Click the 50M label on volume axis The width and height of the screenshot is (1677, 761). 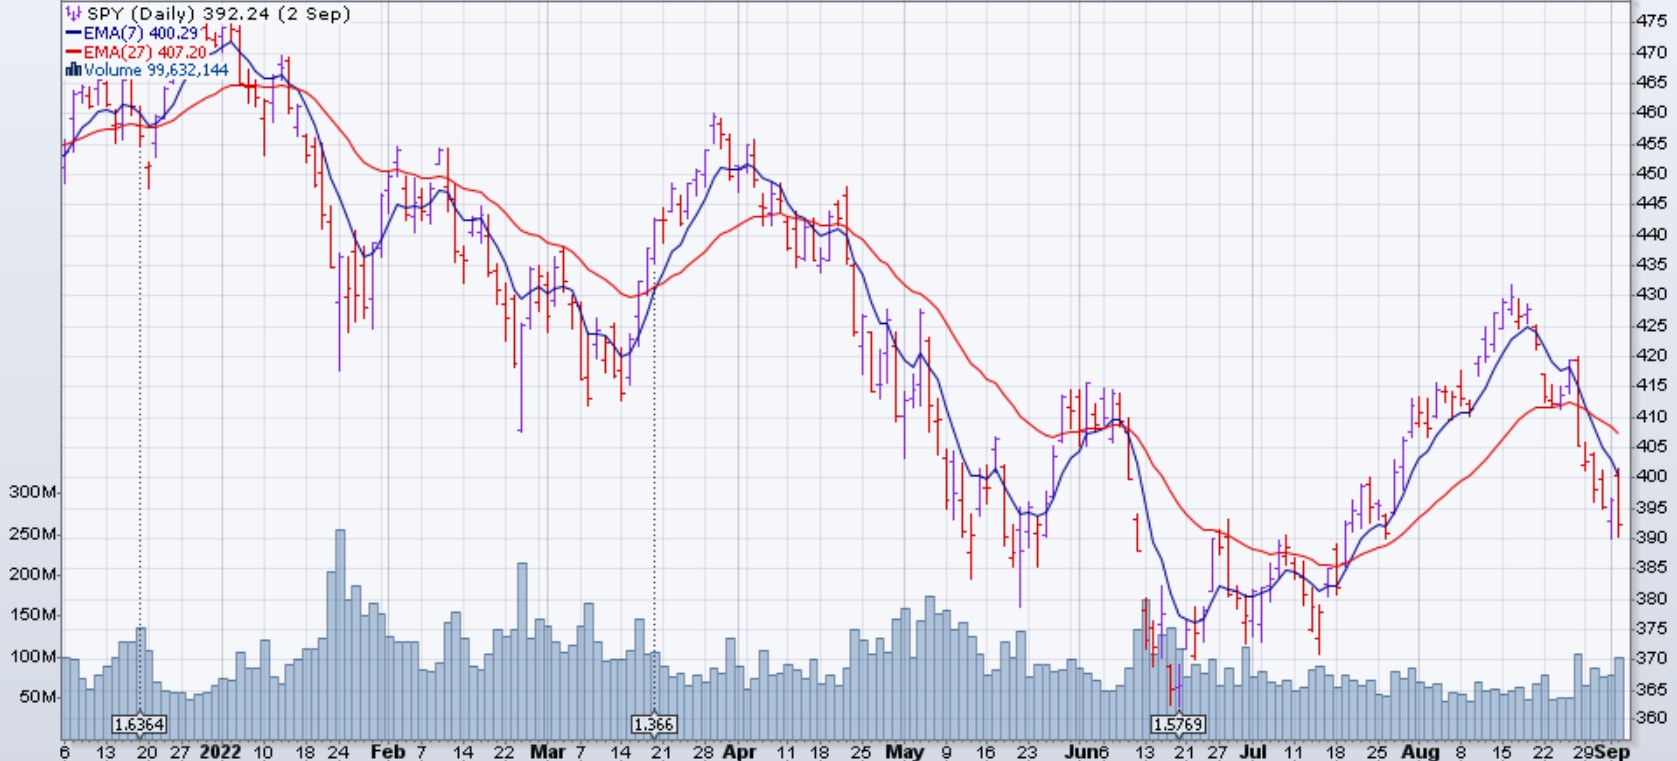[36, 696]
